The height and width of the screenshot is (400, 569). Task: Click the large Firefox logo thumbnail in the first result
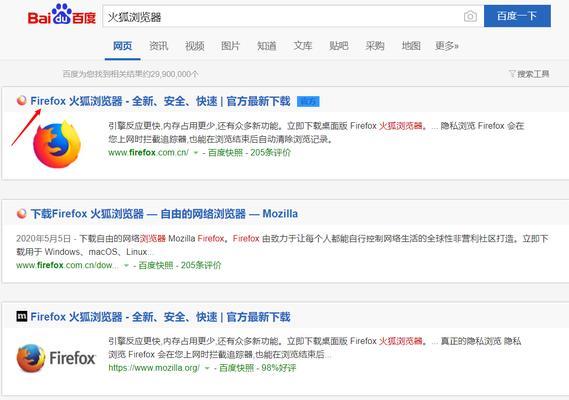(57, 144)
